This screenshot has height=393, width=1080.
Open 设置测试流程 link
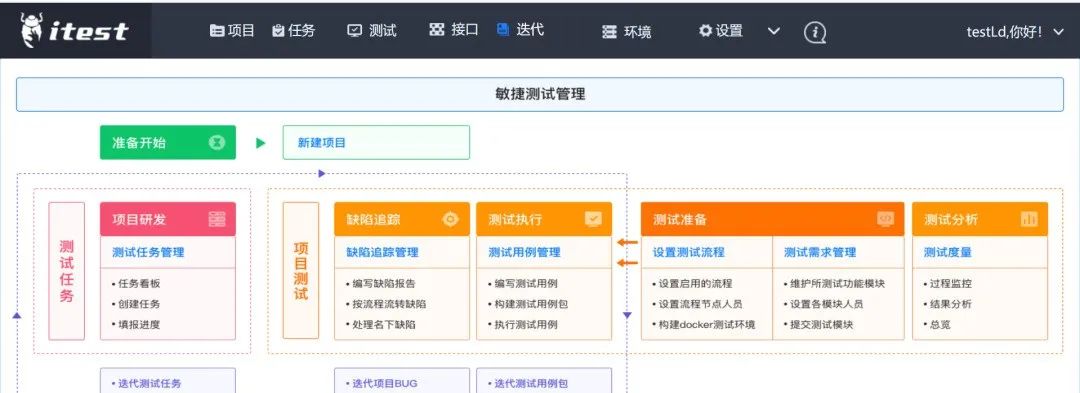(x=689, y=252)
